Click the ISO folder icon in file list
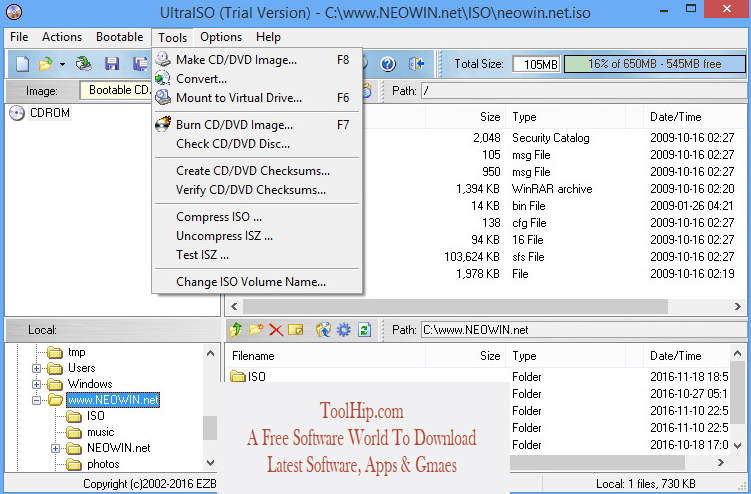 (x=238, y=376)
